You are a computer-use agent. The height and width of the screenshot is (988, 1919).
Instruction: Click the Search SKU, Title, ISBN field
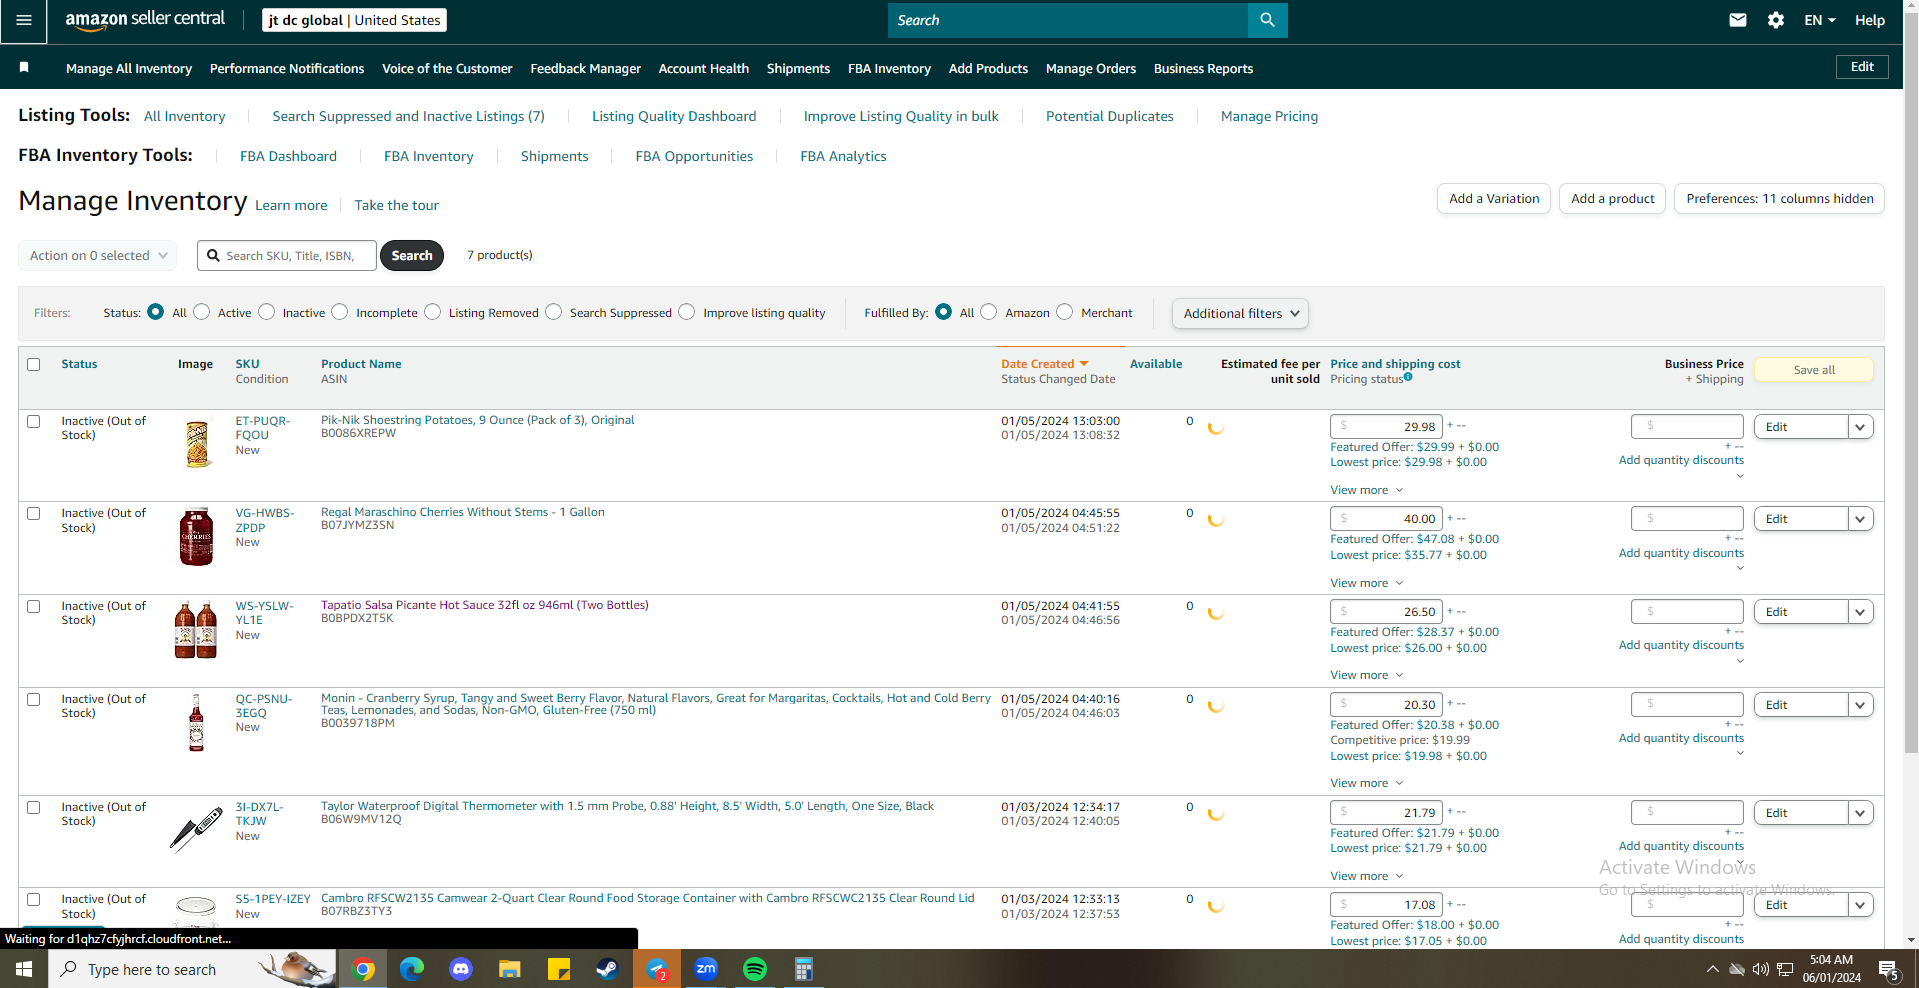[x=287, y=255]
